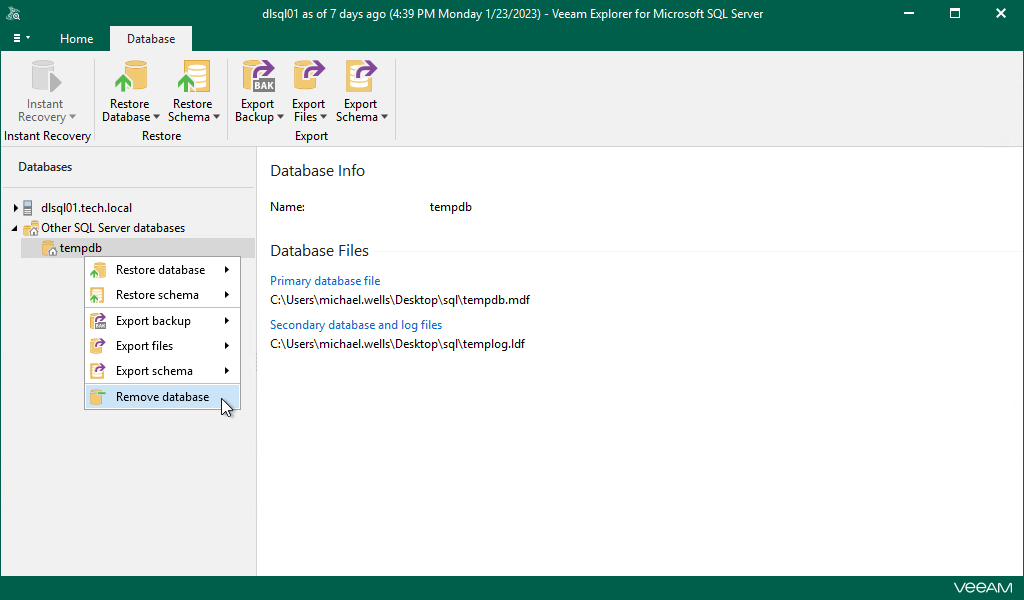Screen dimensions: 1024x600
Task: Open the Restore Schema dropdown arrow
Action: [x=217, y=117]
